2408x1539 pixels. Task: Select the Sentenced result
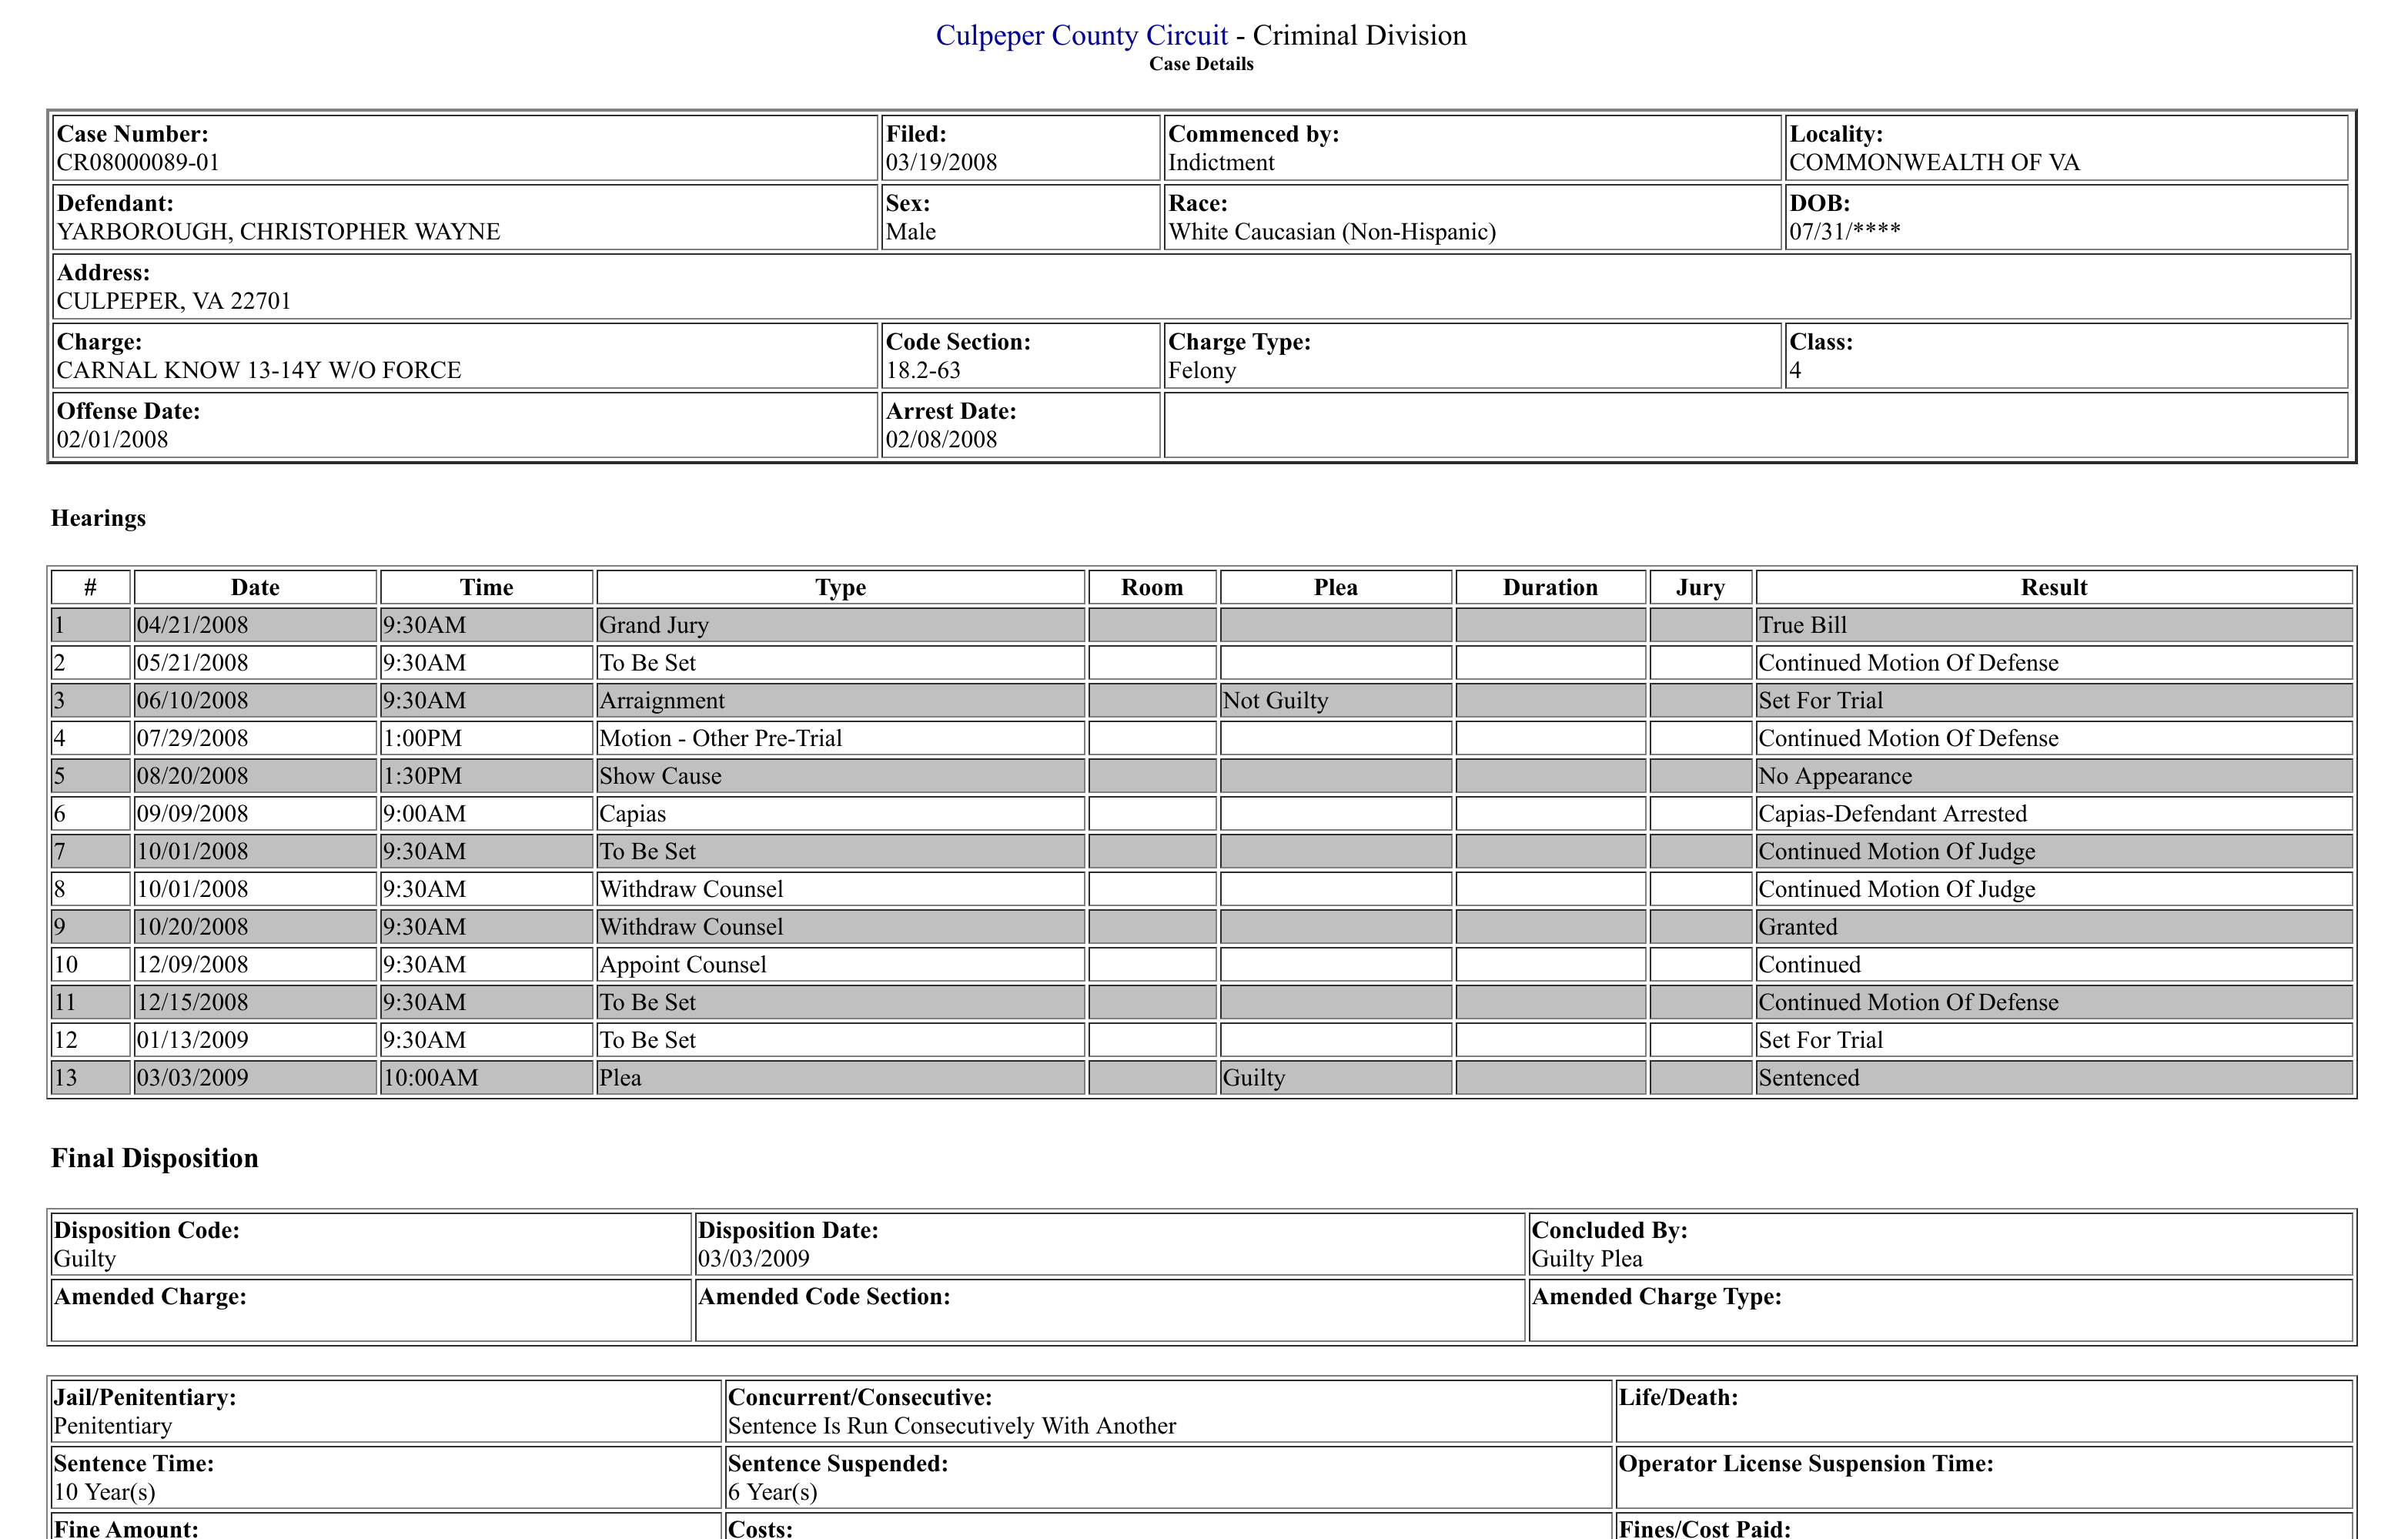coord(1809,1078)
